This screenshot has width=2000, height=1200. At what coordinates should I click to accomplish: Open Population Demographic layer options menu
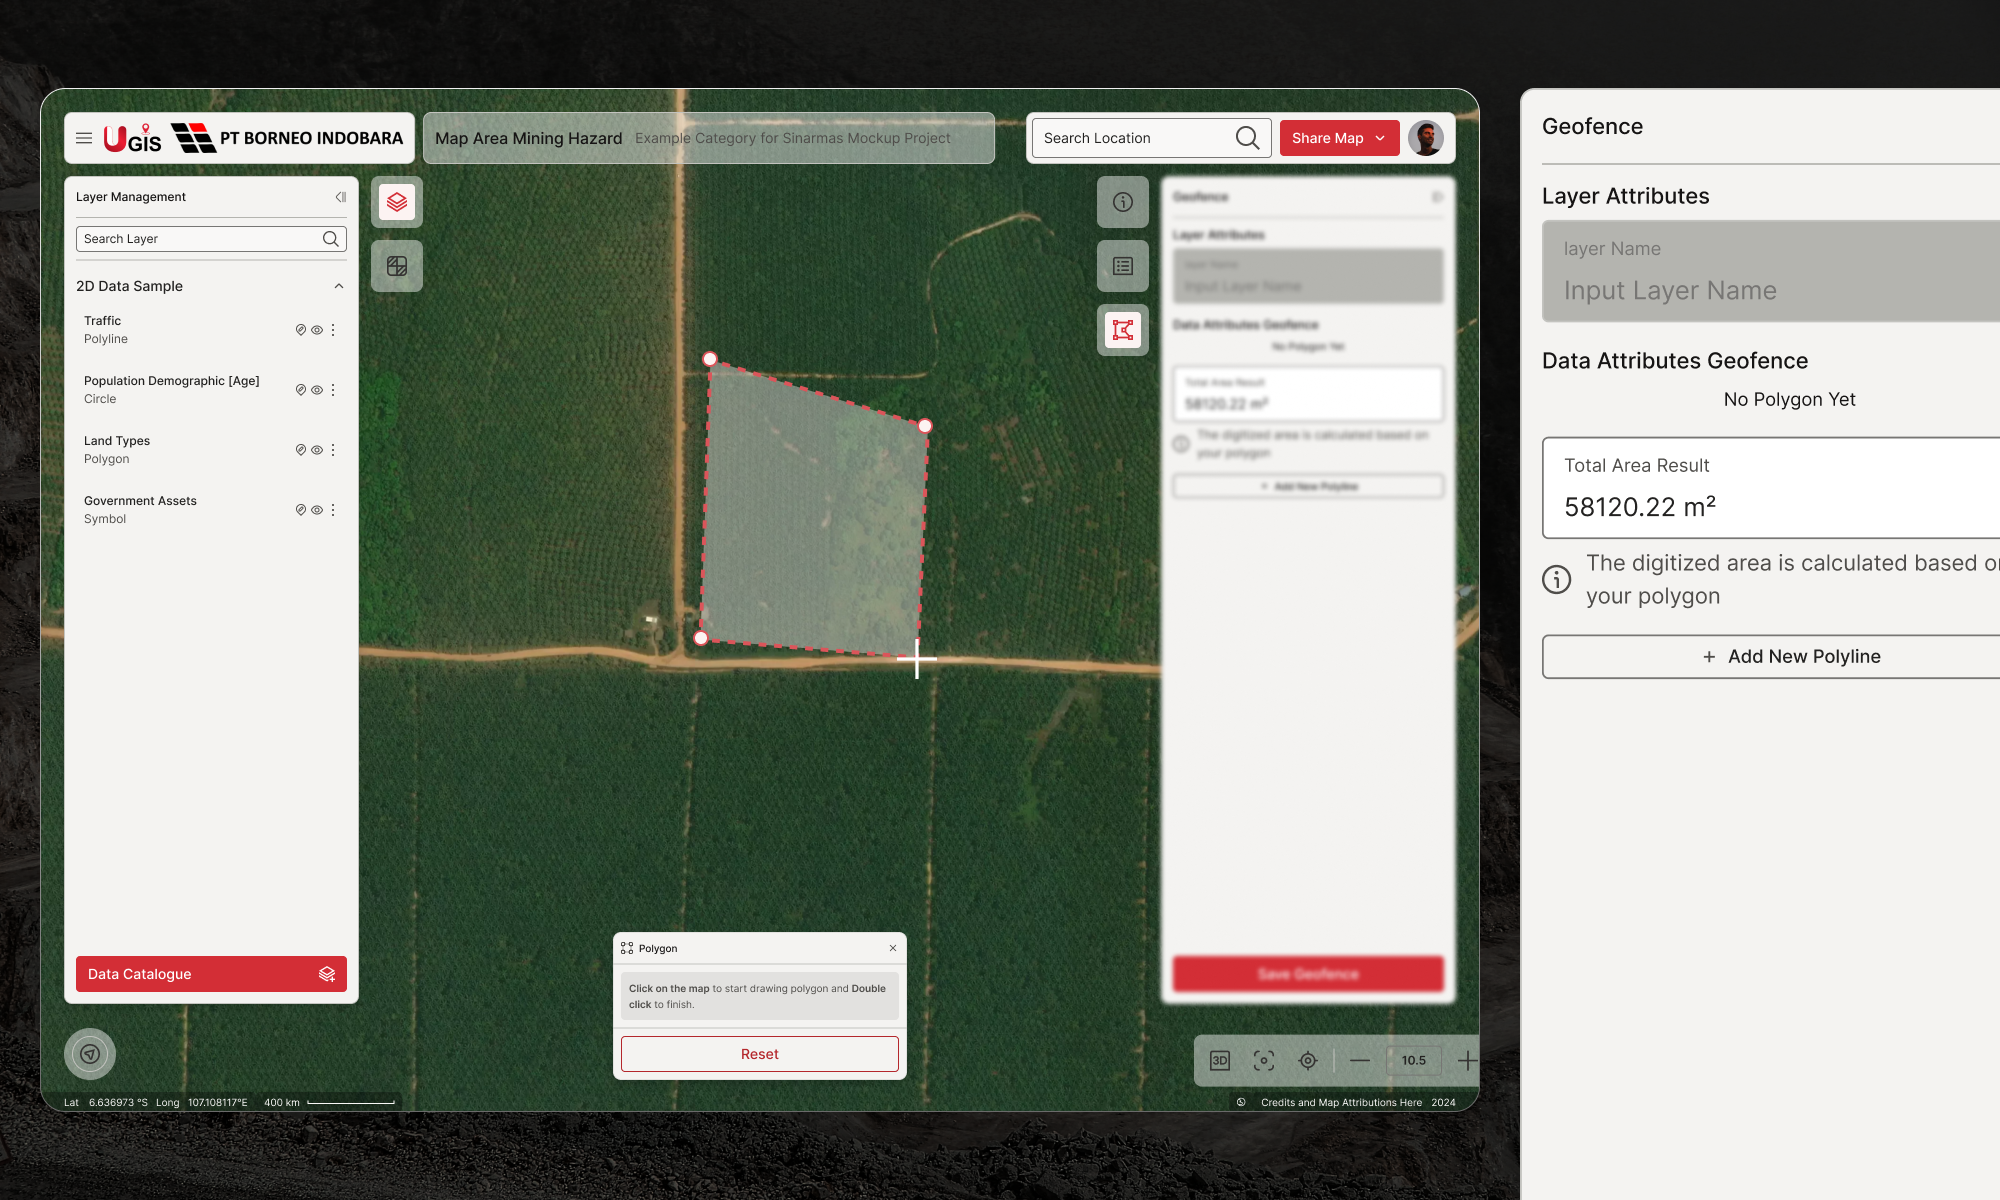pyautogui.click(x=333, y=390)
